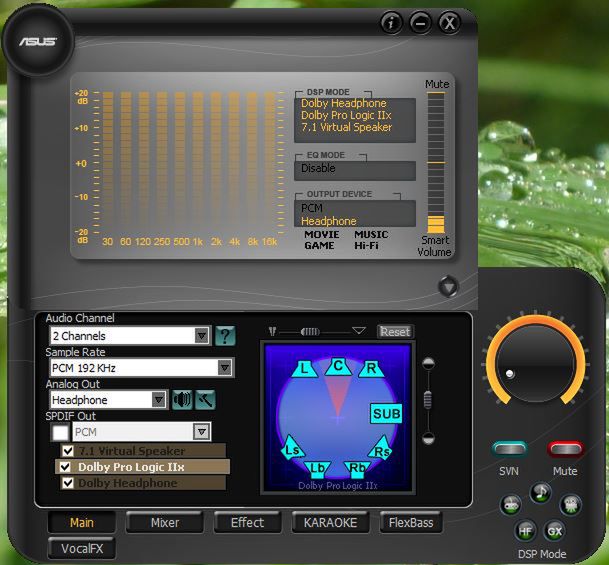Toggle the red Mute switch
This screenshot has width=609, height=565.
(x=565, y=449)
